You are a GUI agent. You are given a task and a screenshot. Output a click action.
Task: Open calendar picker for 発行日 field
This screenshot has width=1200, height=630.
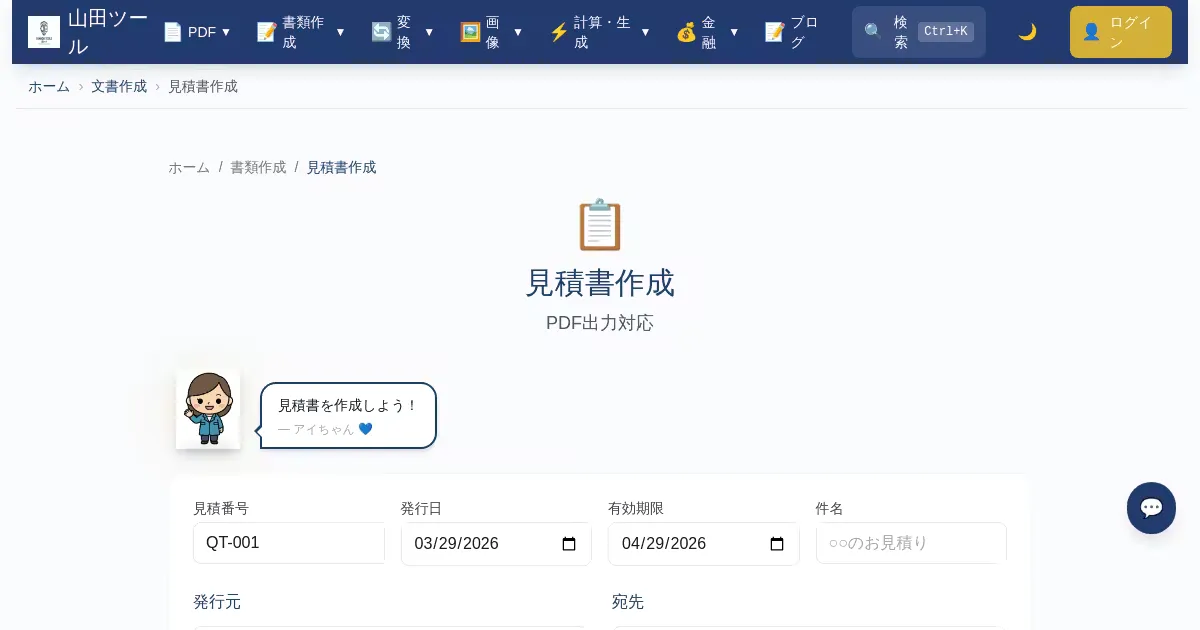[x=569, y=544]
